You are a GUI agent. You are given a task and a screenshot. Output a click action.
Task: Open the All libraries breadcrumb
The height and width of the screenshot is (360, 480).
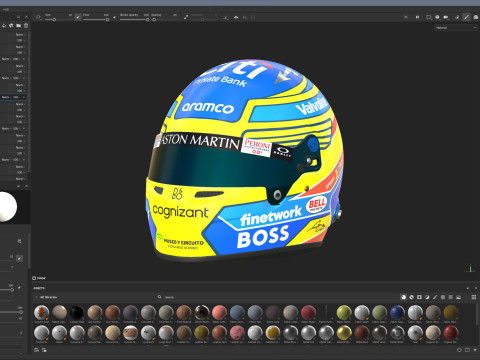pos(48,297)
